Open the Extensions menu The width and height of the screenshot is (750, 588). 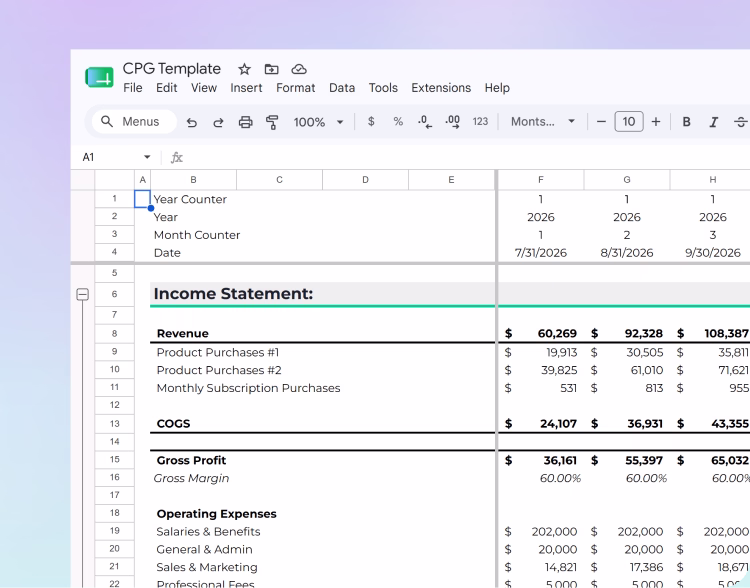click(x=441, y=88)
